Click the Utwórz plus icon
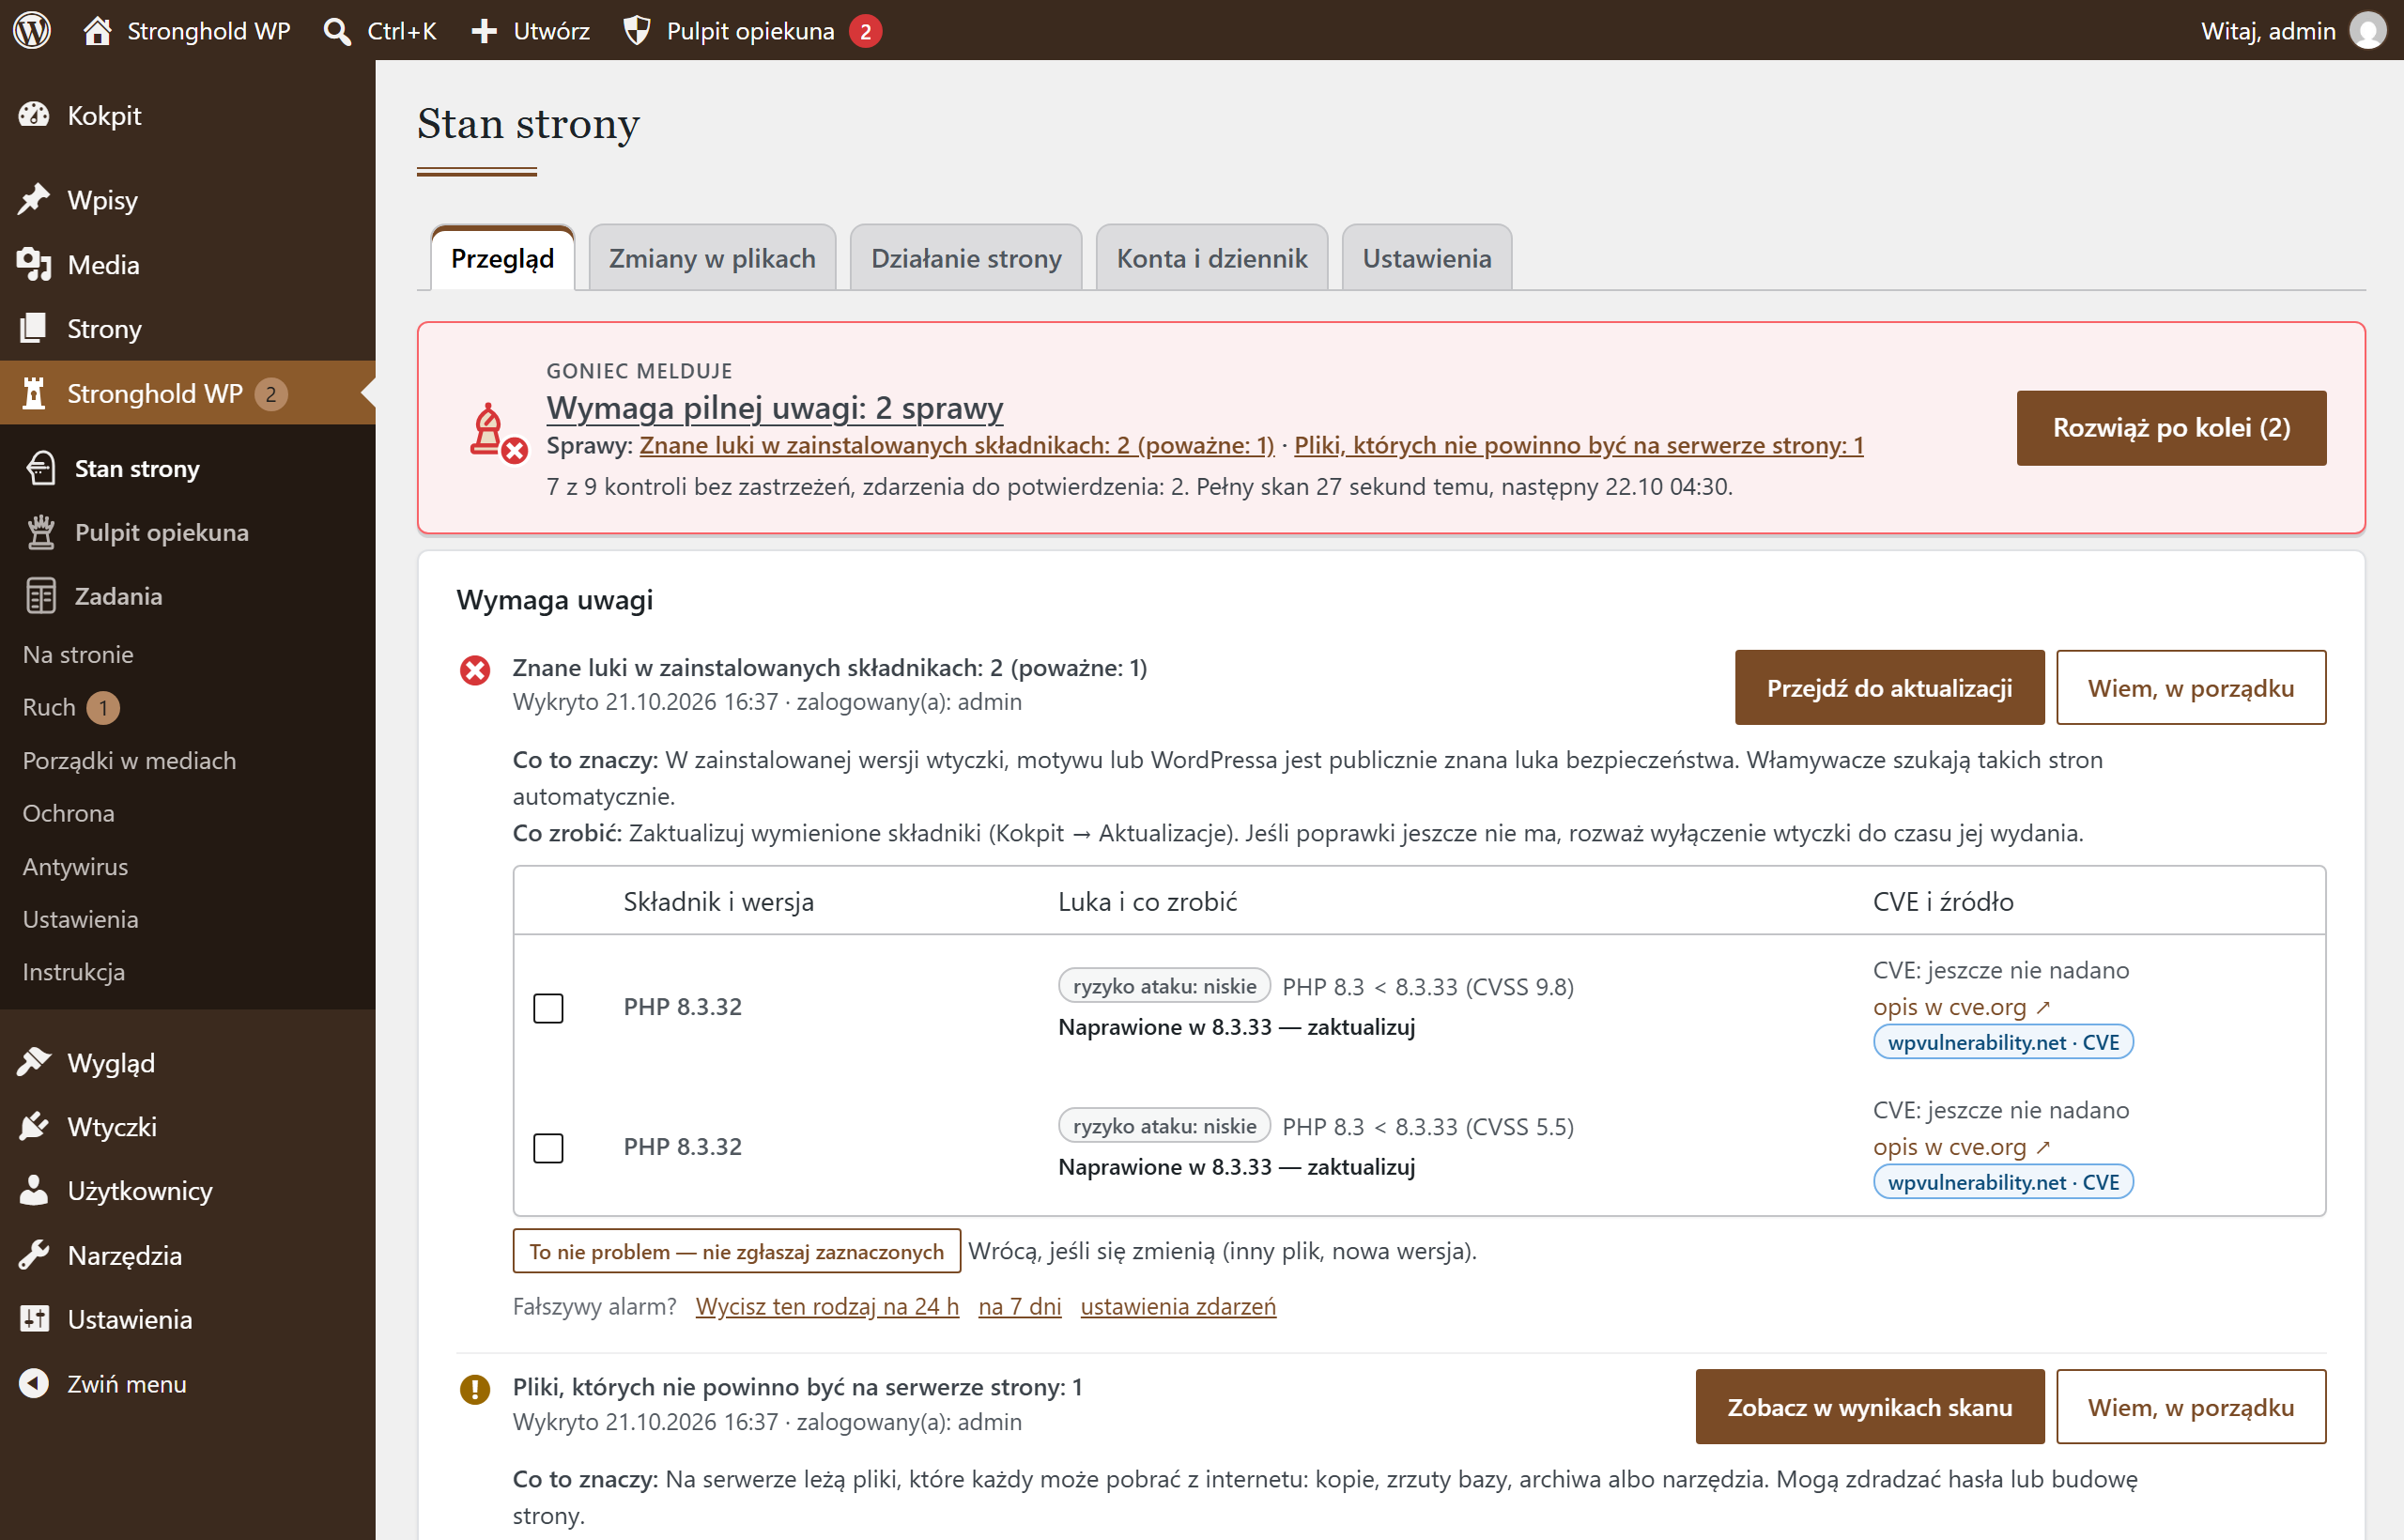This screenshot has height=1540, width=2404. [x=484, y=31]
